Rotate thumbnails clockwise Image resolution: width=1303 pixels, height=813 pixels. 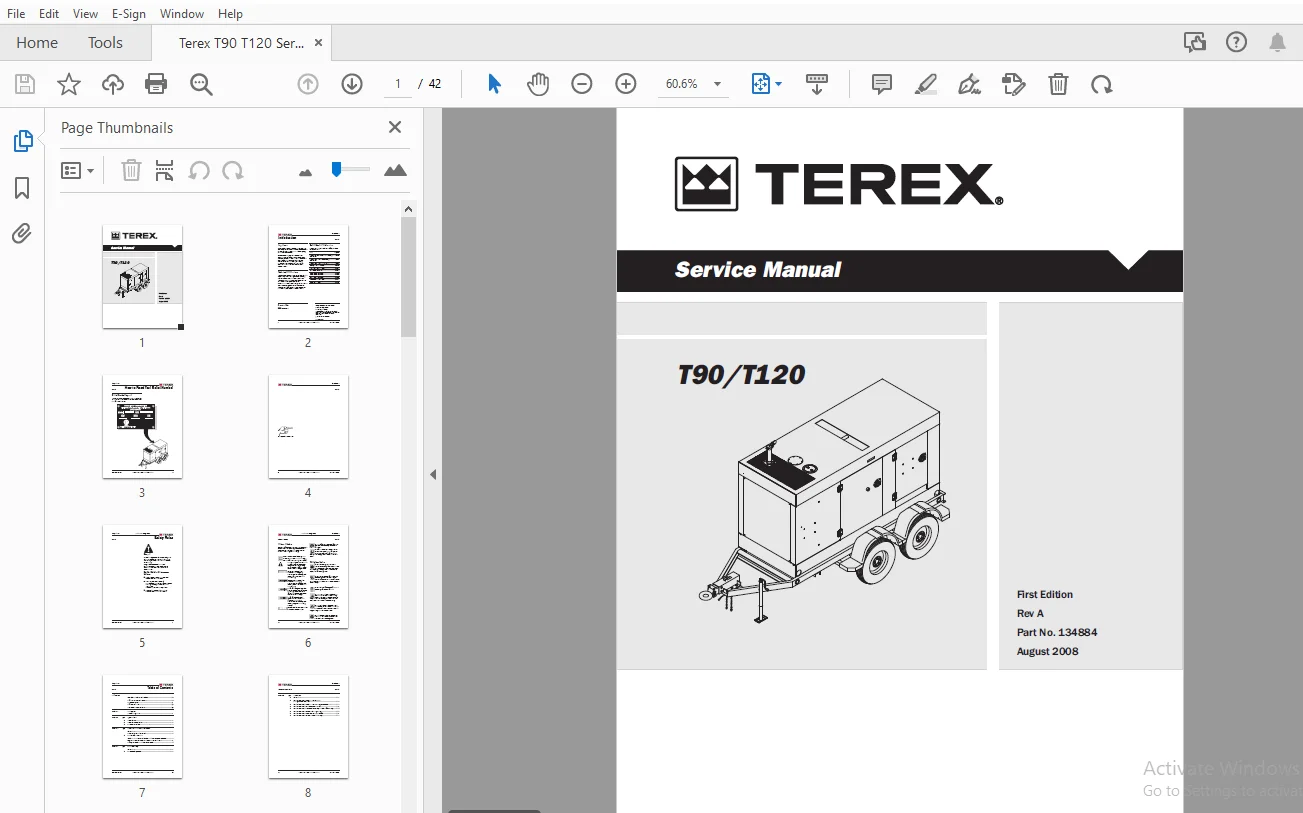(x=233, y=171)
